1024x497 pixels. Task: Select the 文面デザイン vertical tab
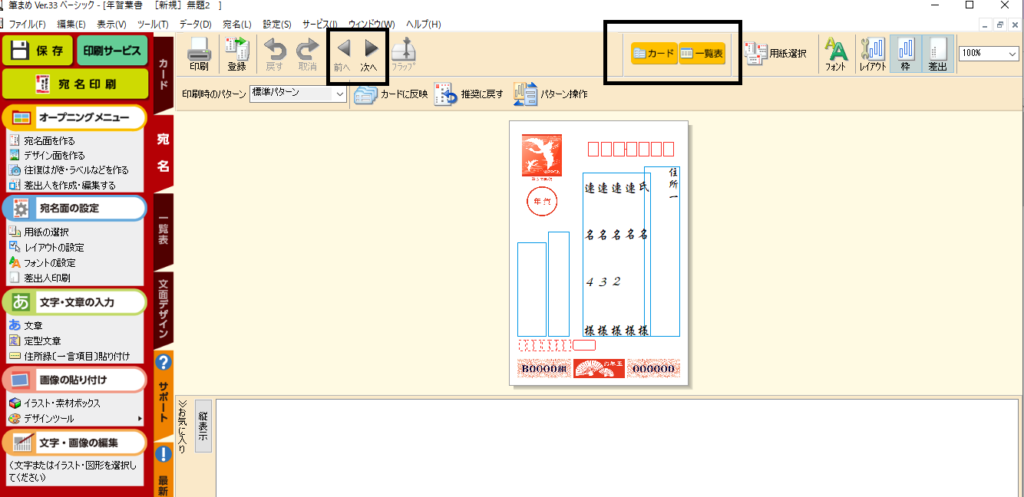click(x=163, y=307)
